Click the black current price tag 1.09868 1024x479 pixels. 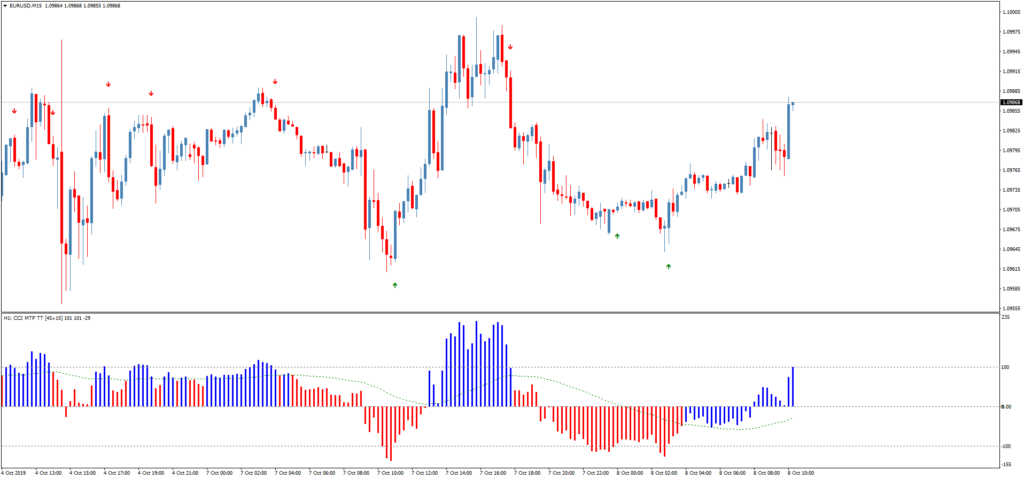point(1010,102)
